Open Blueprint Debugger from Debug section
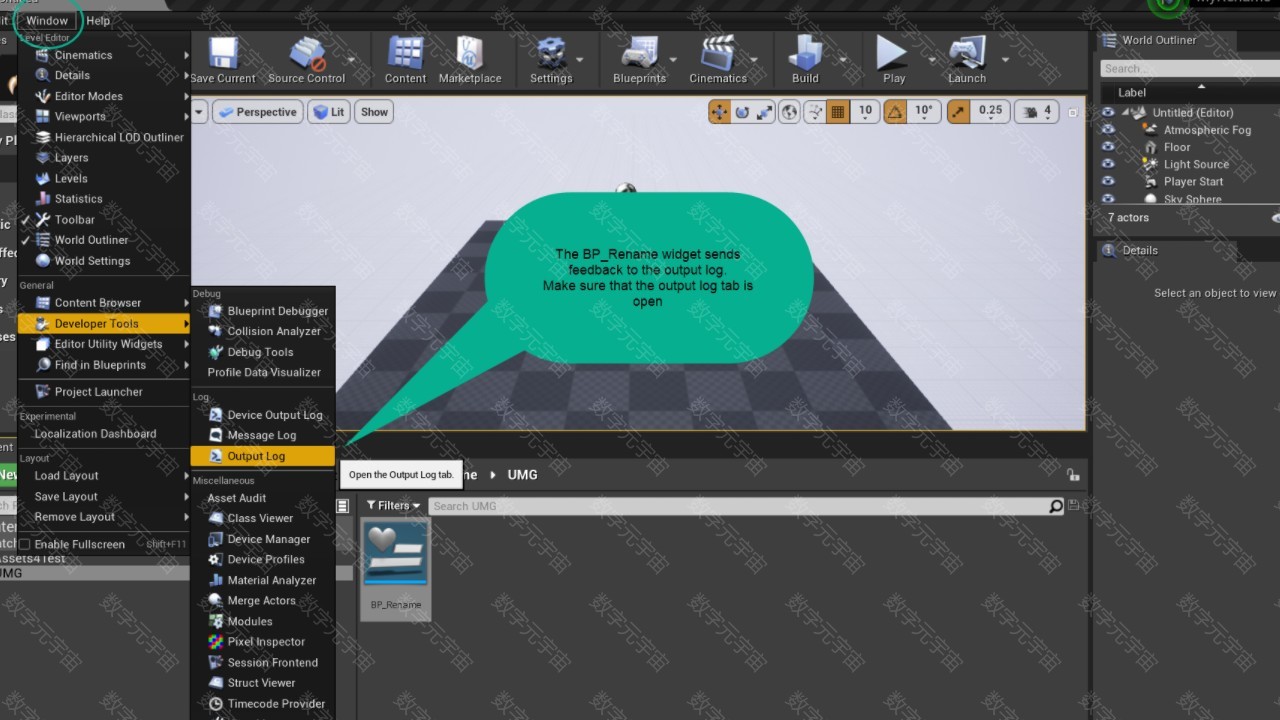Viewport: 1280px width, 720px height. pyautogui.click(x=262, y=311)
